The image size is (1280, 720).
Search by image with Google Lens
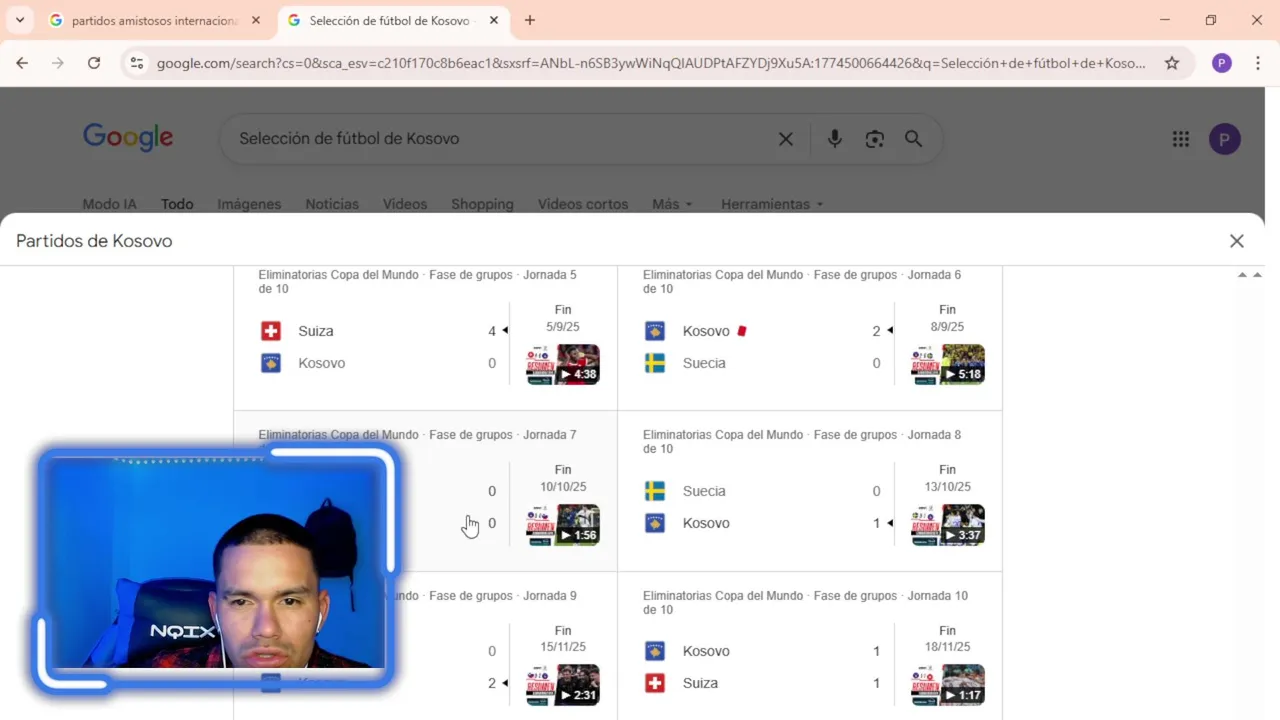pos(875,139)
